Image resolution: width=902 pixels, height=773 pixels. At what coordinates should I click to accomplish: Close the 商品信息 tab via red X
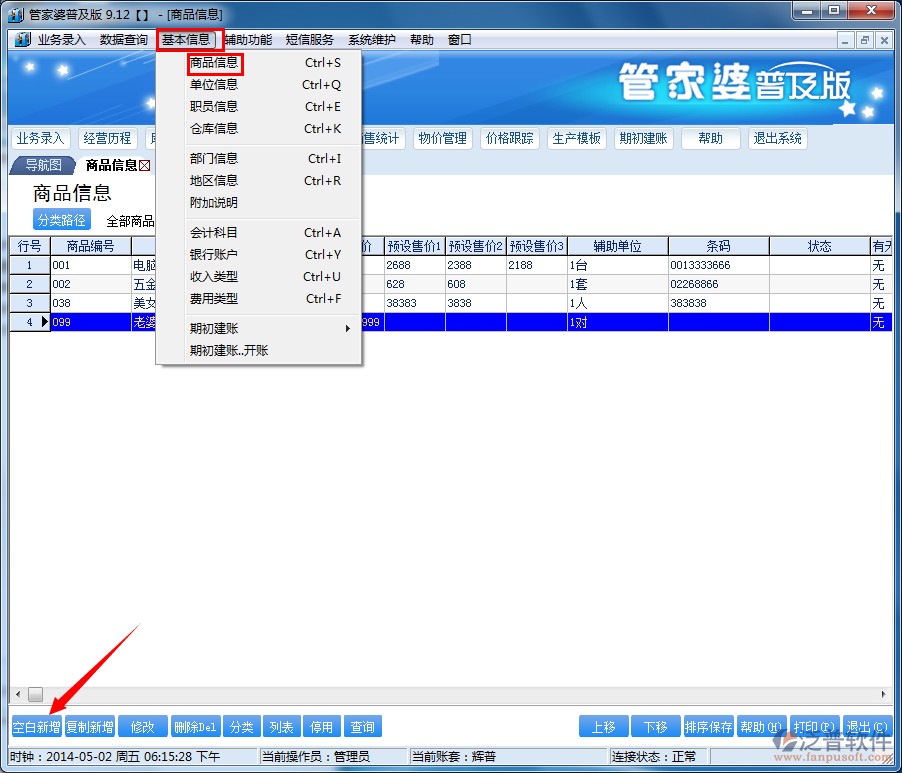click(x=144, y=166)
